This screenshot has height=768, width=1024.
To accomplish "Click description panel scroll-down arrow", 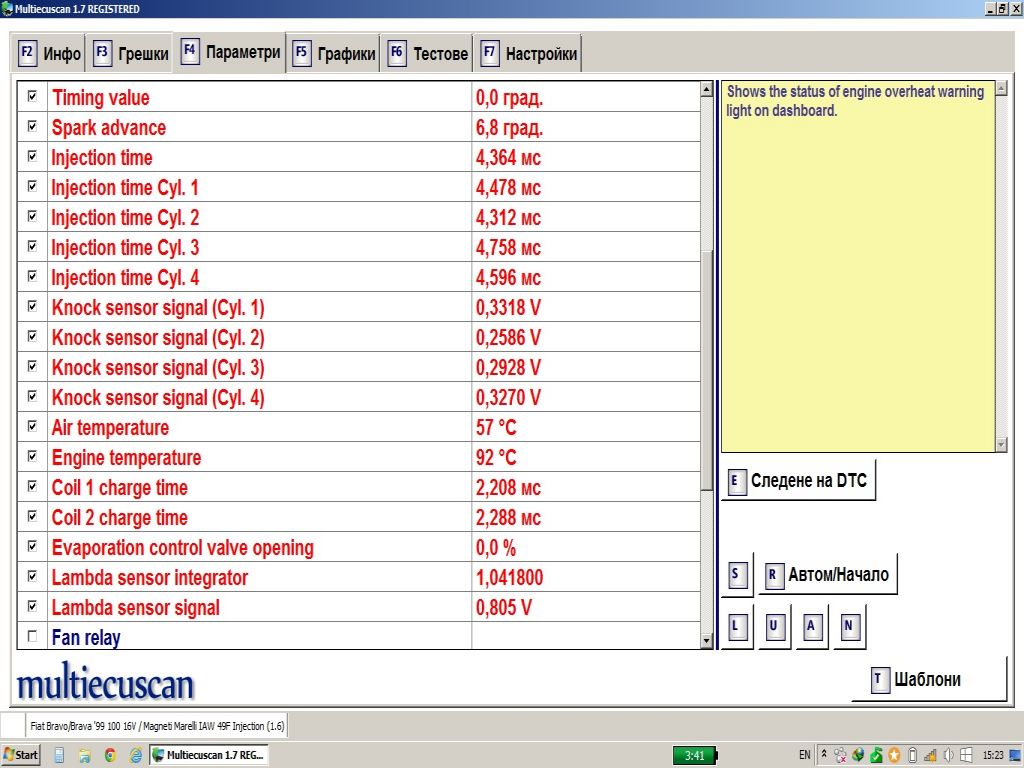I will [1002, 444].
